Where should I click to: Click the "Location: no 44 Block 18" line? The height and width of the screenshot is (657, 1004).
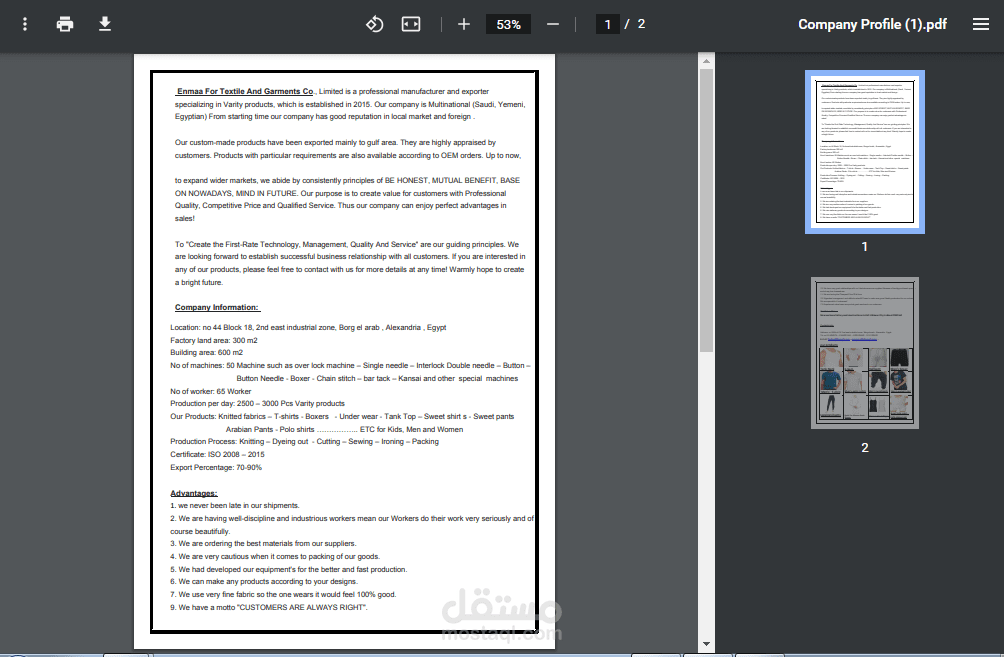pyautogui.click(x=308, y=327)
